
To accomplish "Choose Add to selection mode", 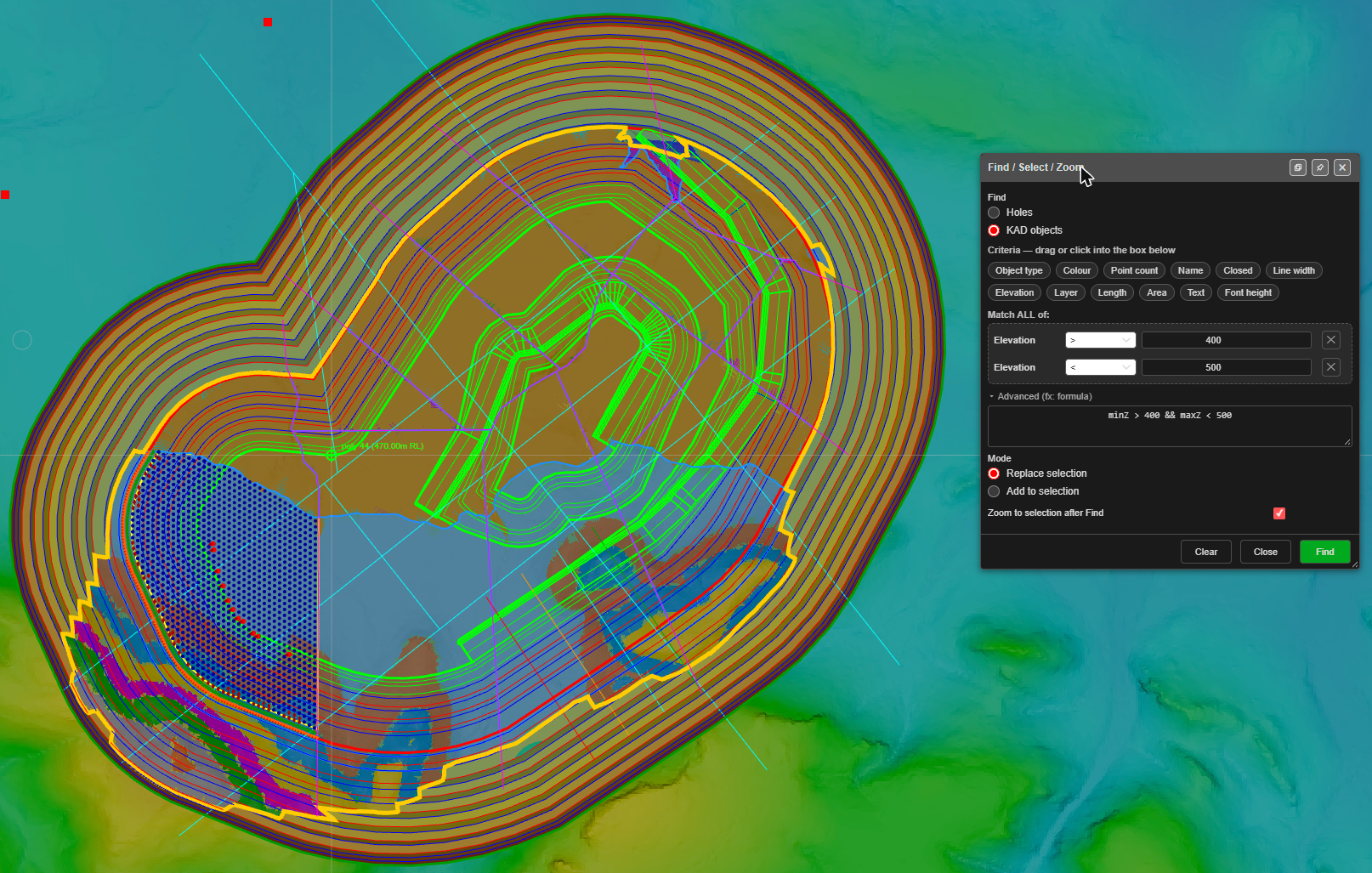I will tap(994, 491).
